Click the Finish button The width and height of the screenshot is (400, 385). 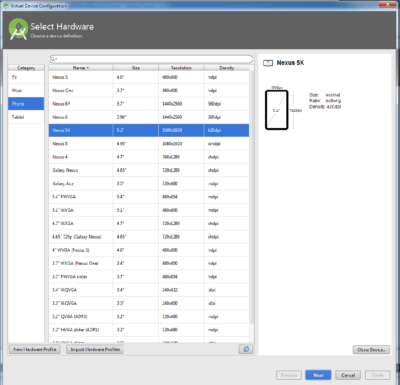(377, 375)
